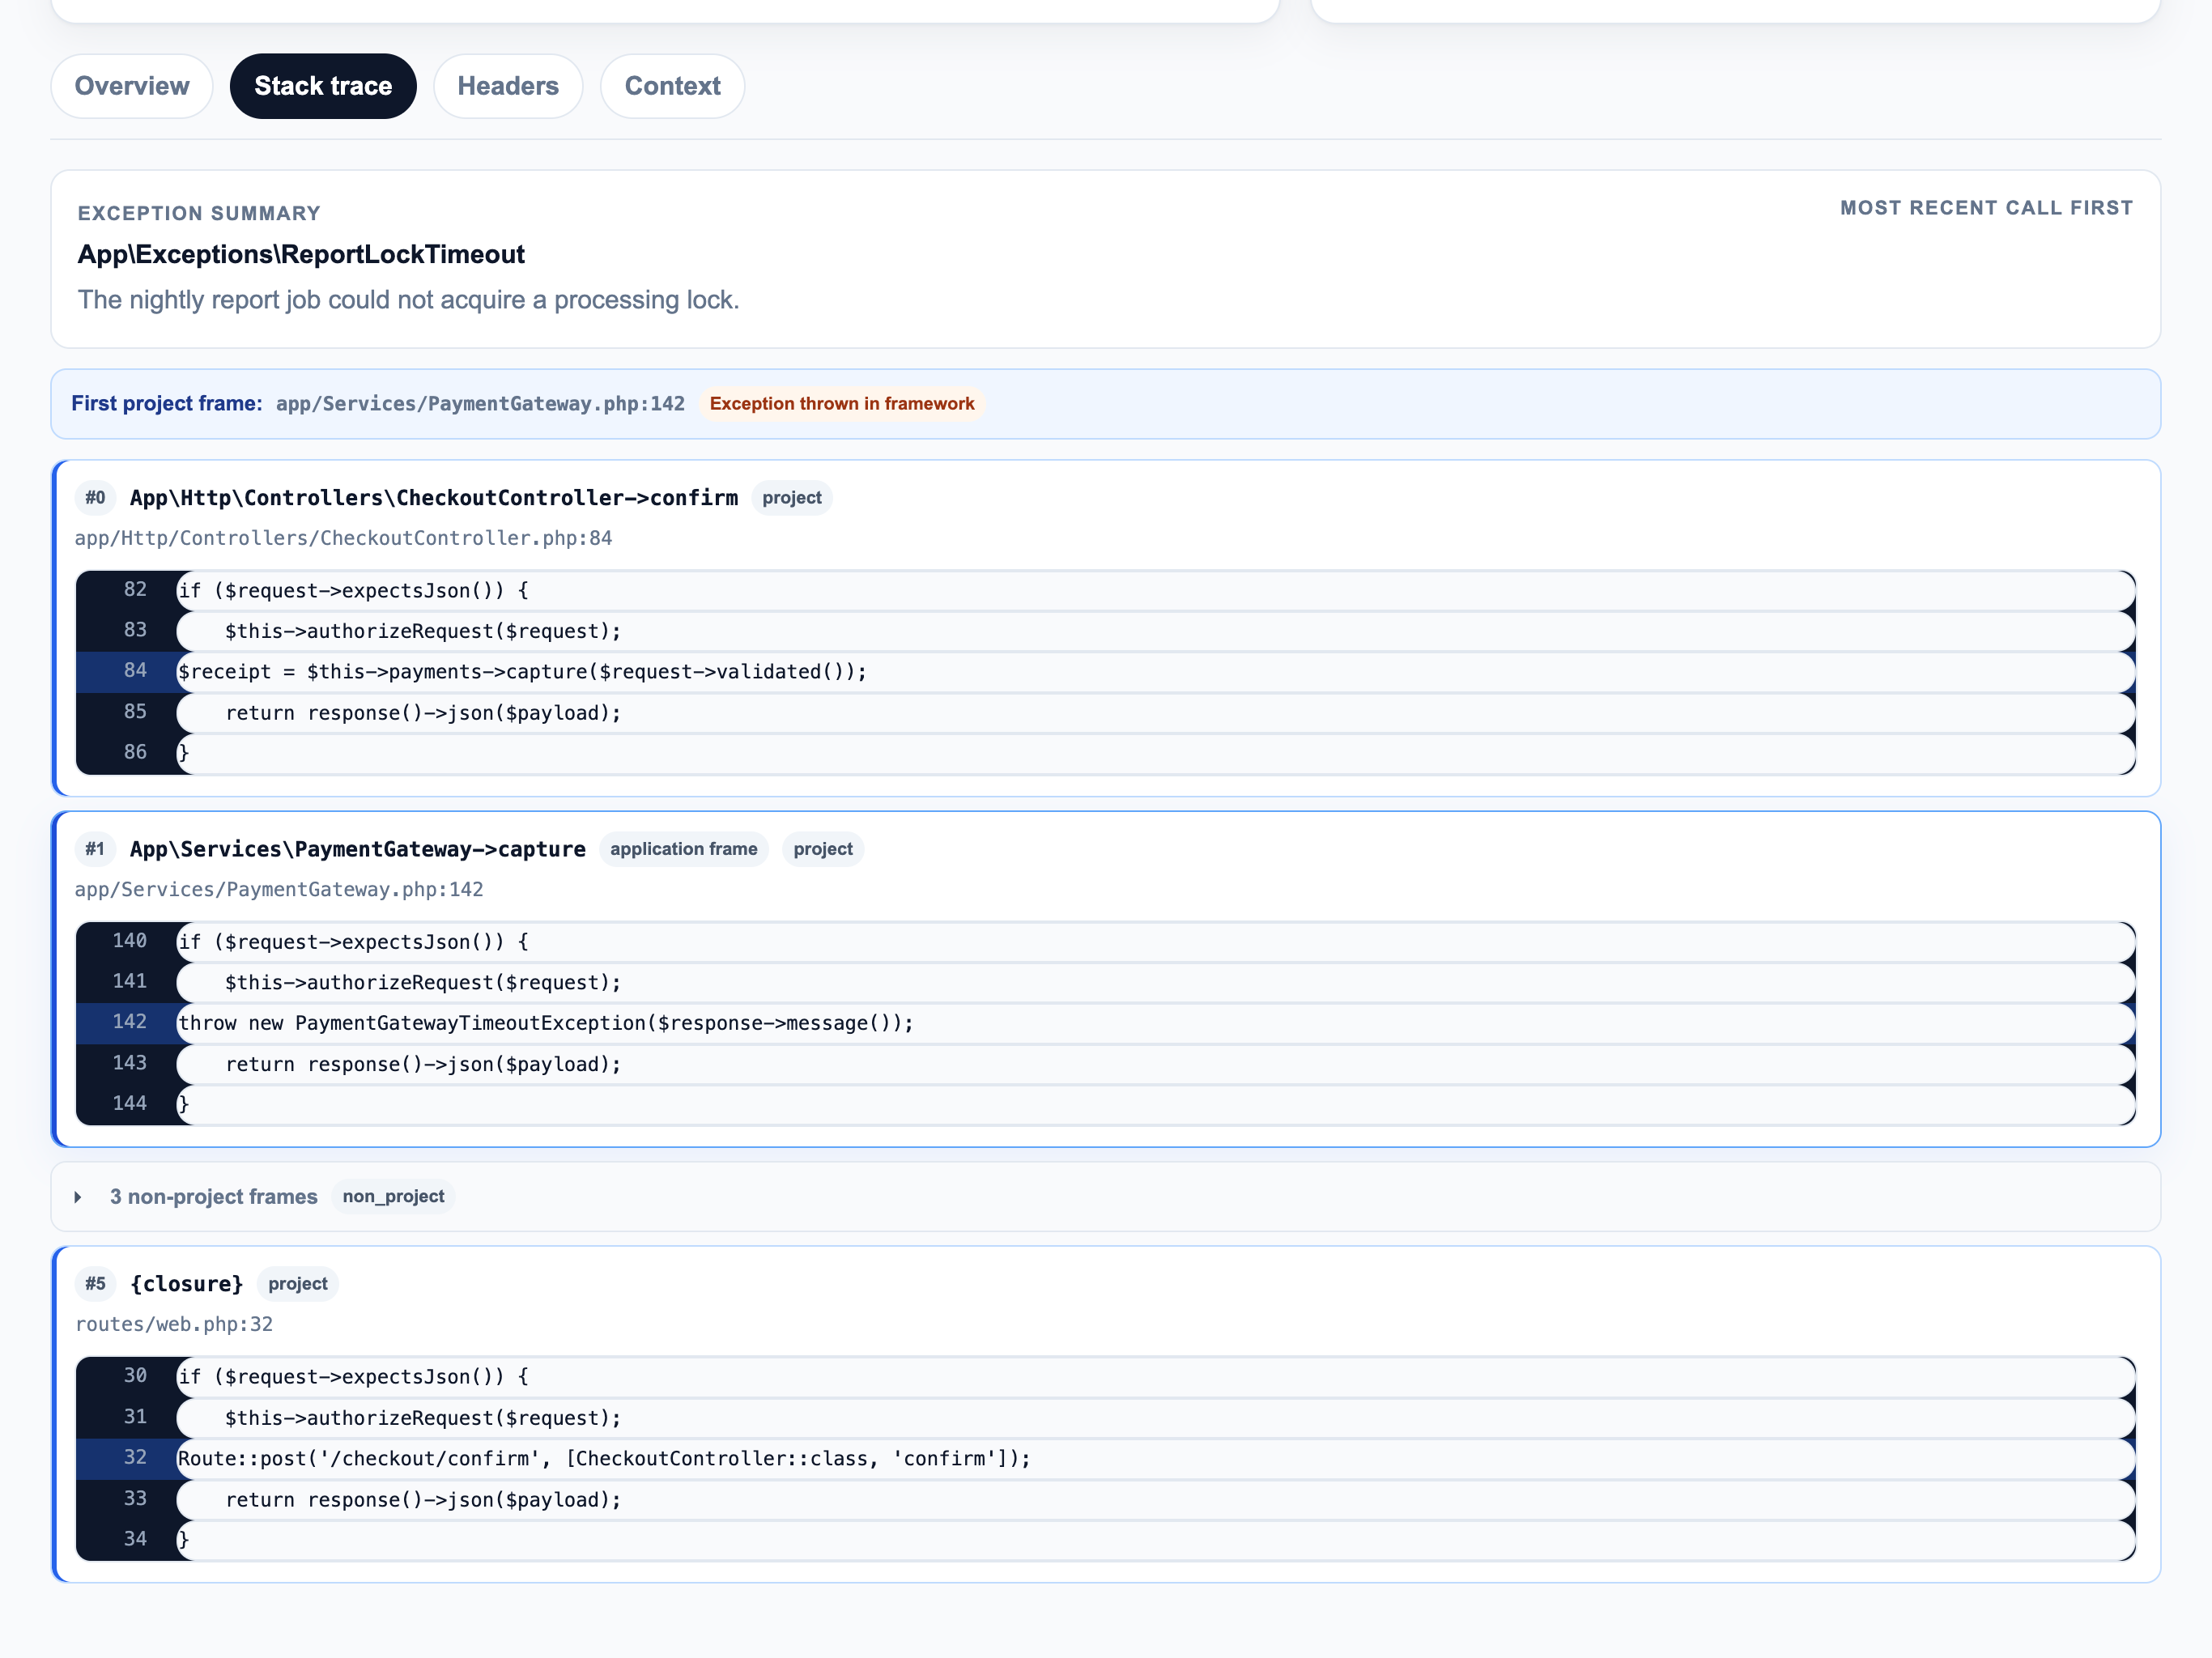Click the #1 frame number pill

coord(95,849)
